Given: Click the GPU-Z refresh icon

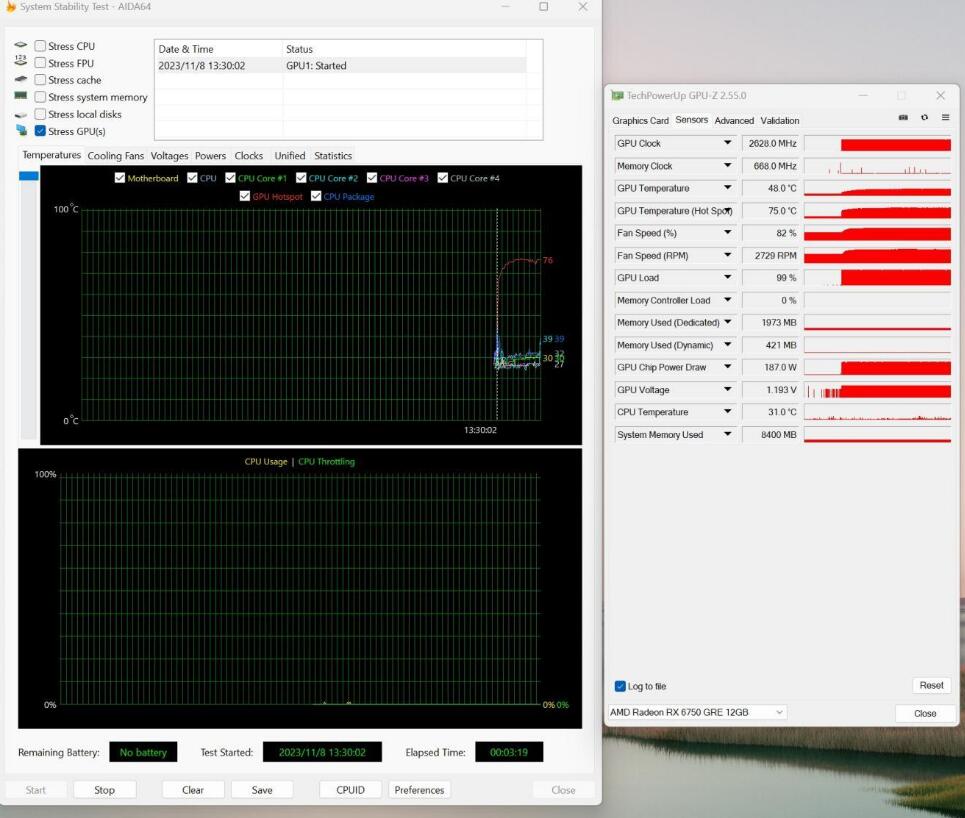Looking at the screenshot, I should click(x=924, y=118).
